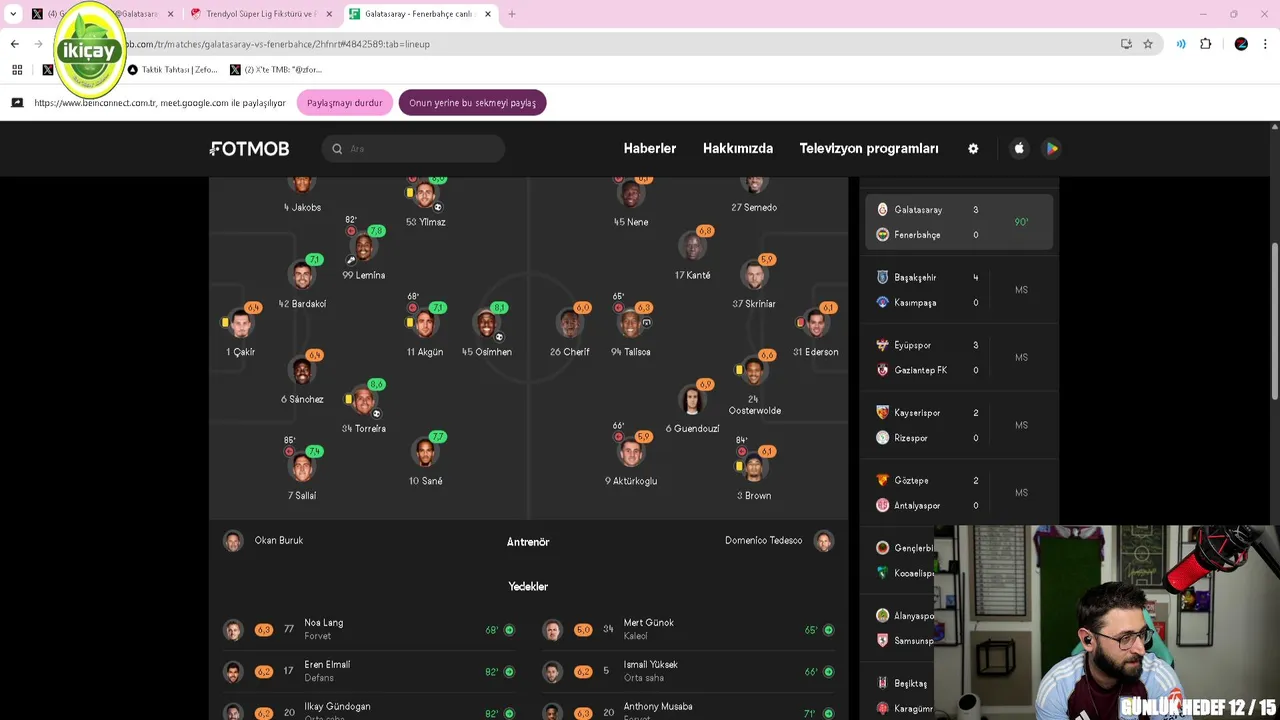Open the browser extensions puzzle icon
The width and height of the screenshot is (1280, 720).
tap(1205, 44)
